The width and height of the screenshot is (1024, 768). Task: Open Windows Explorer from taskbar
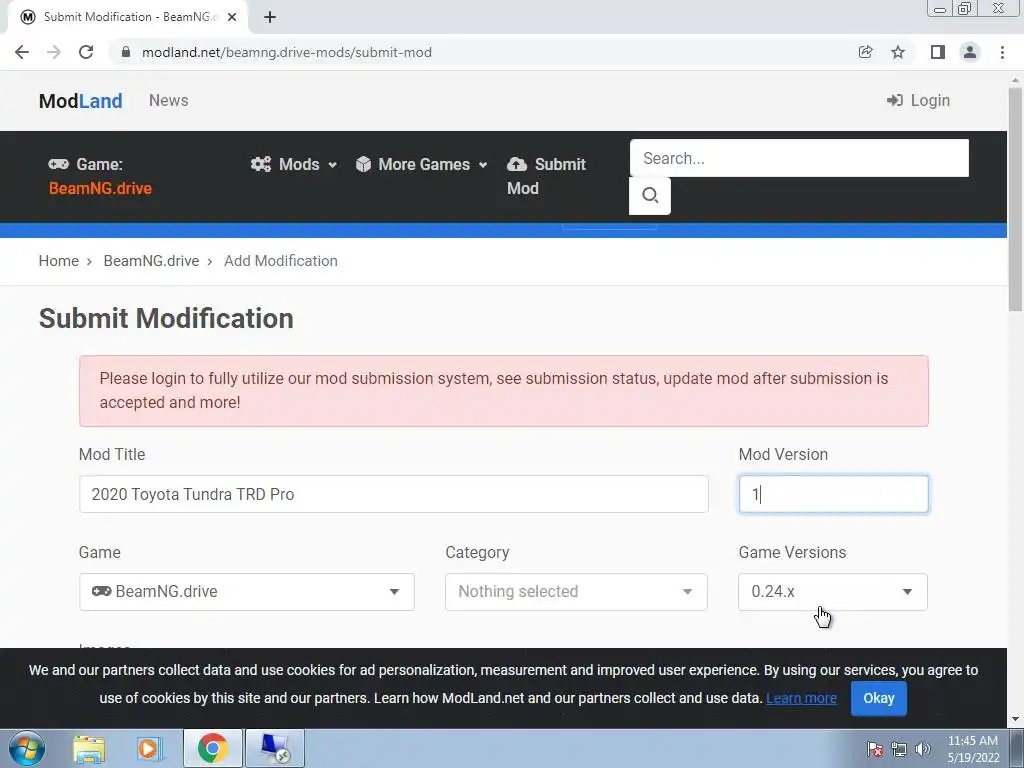tap(89, 749)
